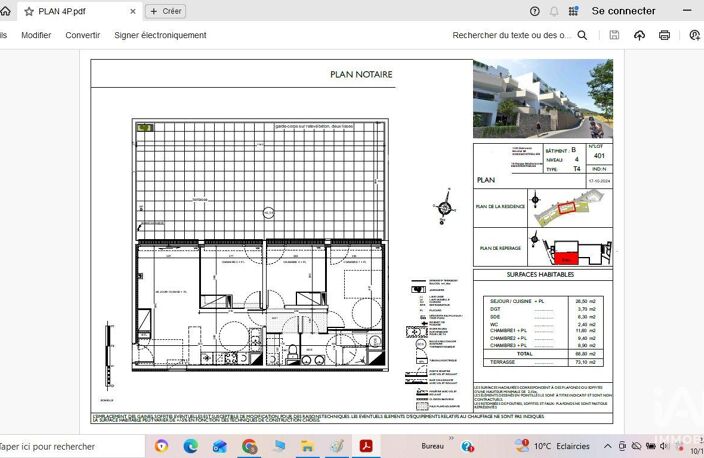Click the PLAN DE REPERAGE label
Image resolution: width=704 pixels, height=458 pixels.
(x=500, y=248)
